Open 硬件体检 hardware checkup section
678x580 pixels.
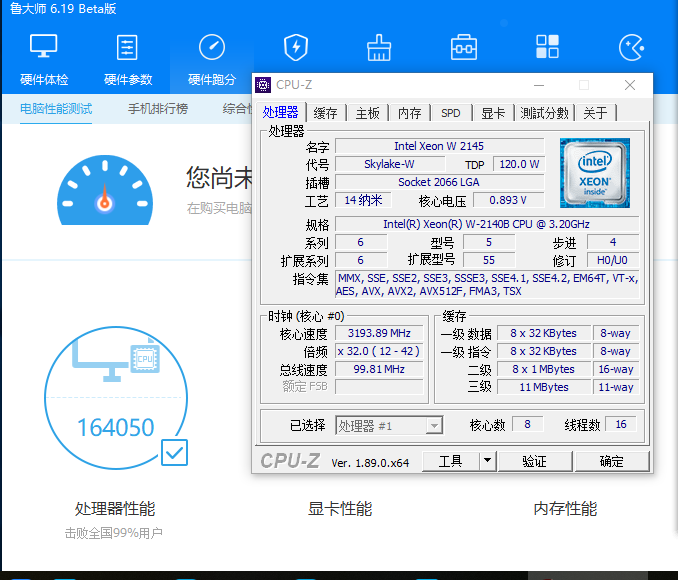[44, 59]
